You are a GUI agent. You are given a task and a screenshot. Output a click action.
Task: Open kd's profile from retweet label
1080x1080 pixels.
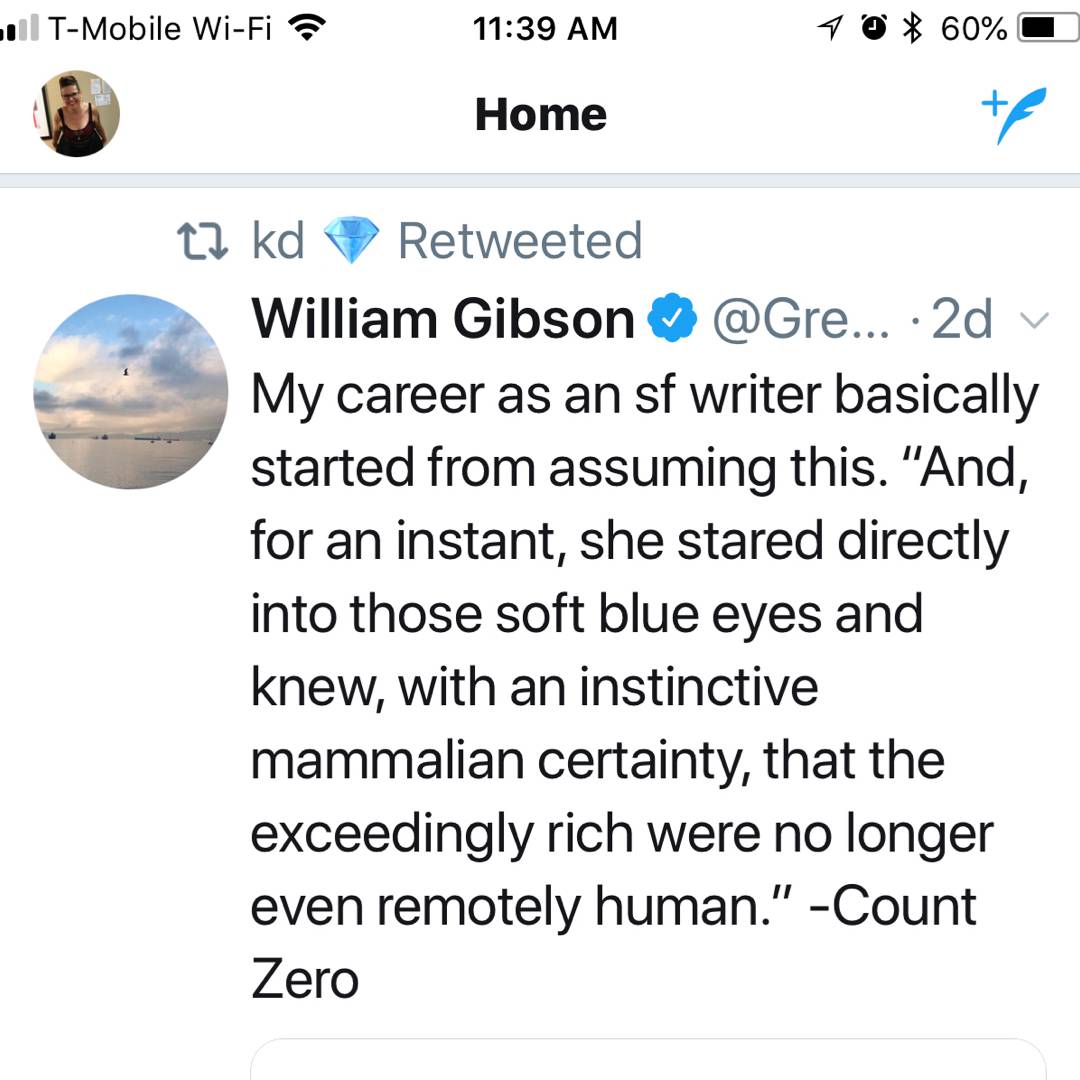(278, 242)
